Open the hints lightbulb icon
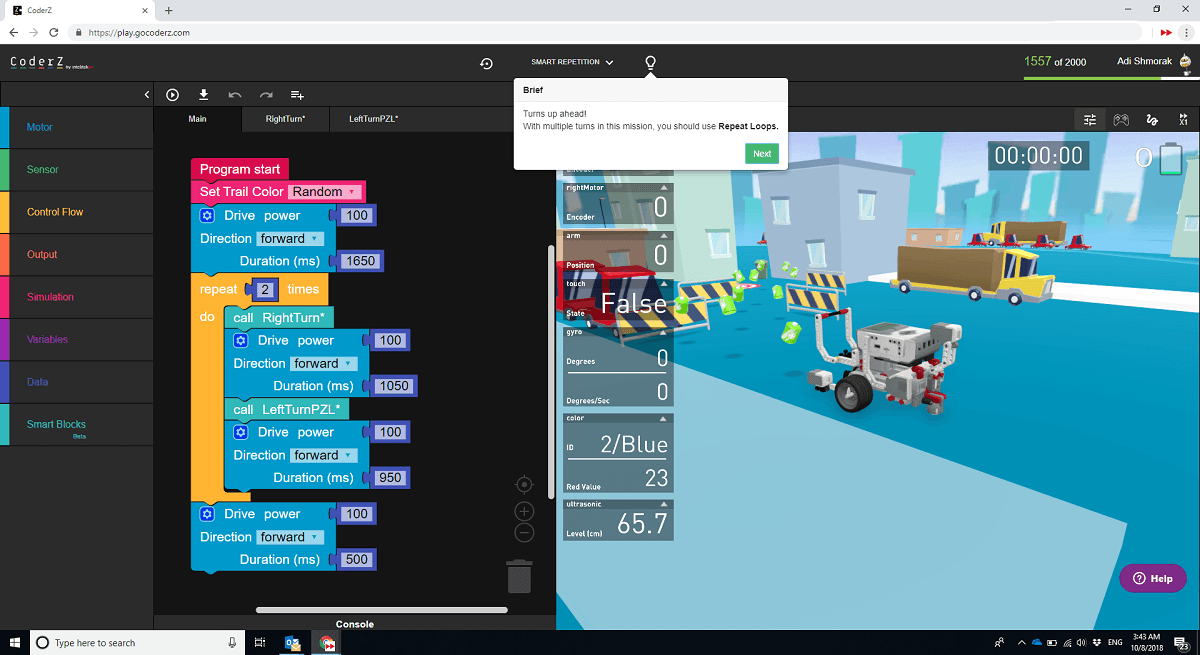Image resolution: width=1200 pixels, height=655 pixels. click(650, 63)
